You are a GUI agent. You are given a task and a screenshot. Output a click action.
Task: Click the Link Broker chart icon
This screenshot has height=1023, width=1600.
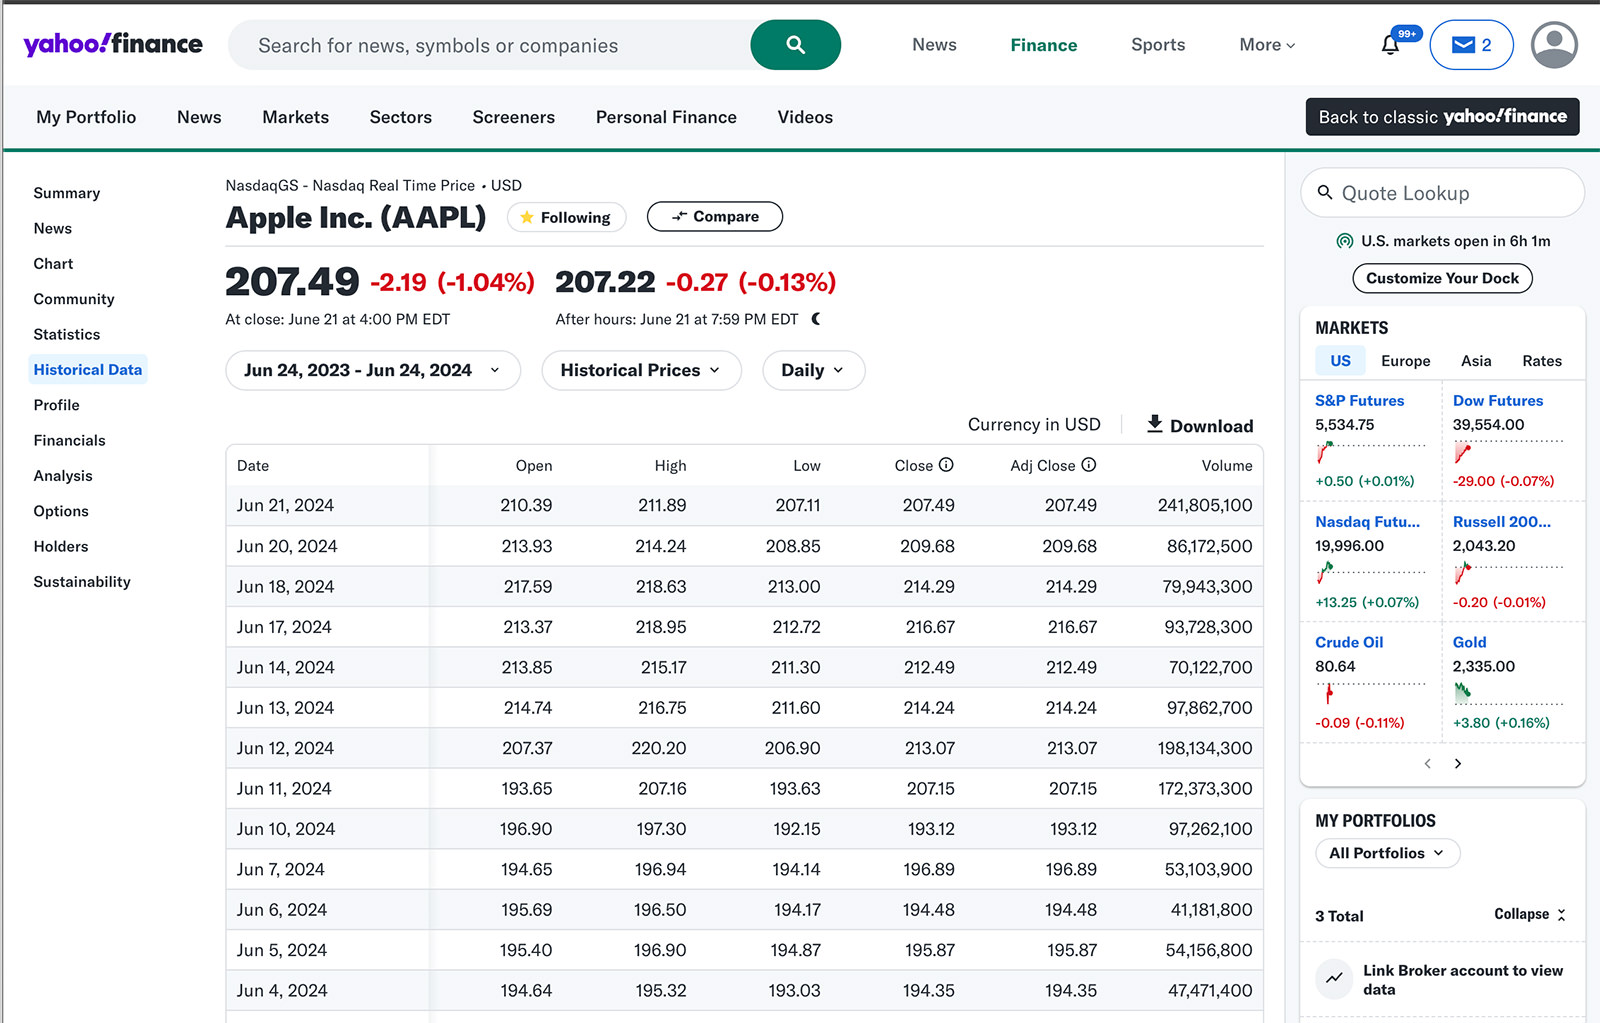pos(1334,979)
